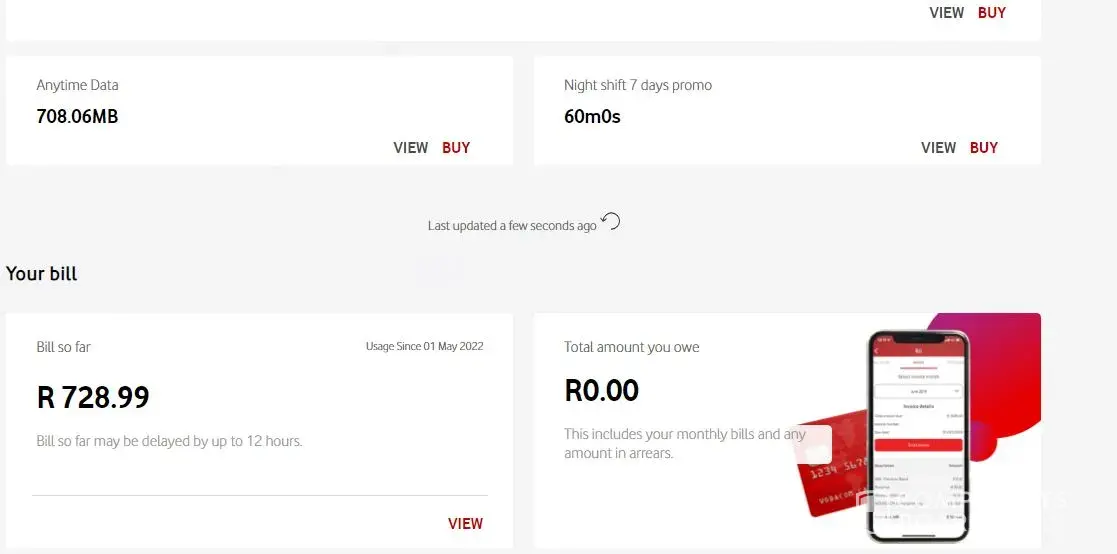The width and height of the screenshot is (1117, 554).
Task: Select the Anytime Data card title
Action: (77, 85)
